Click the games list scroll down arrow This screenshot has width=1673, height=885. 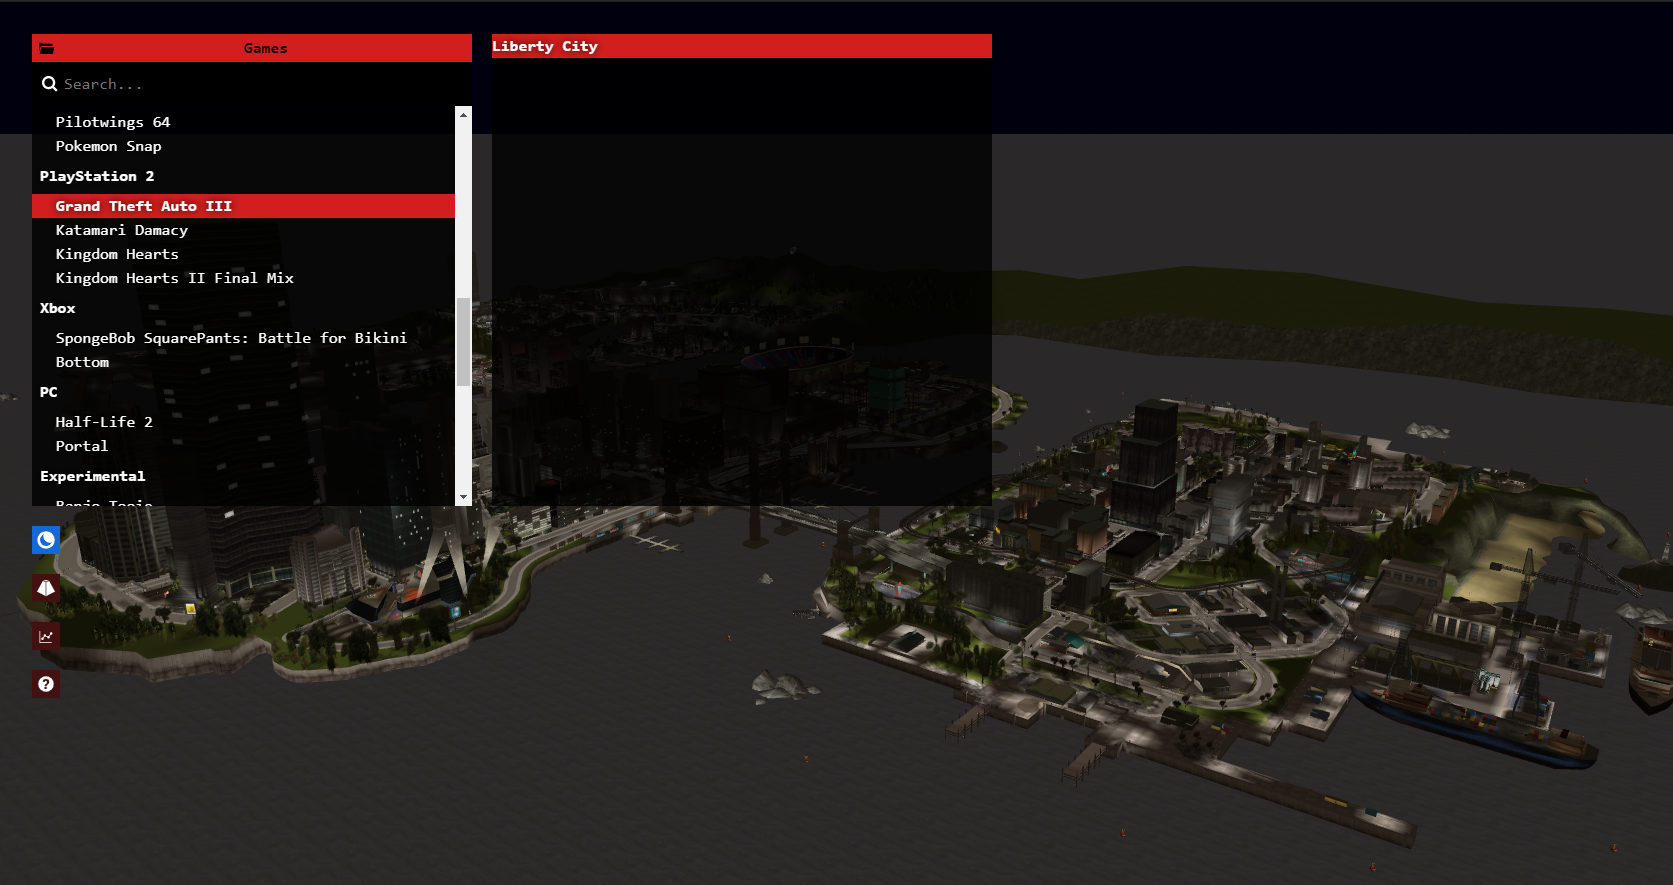(x=463, y=497)
